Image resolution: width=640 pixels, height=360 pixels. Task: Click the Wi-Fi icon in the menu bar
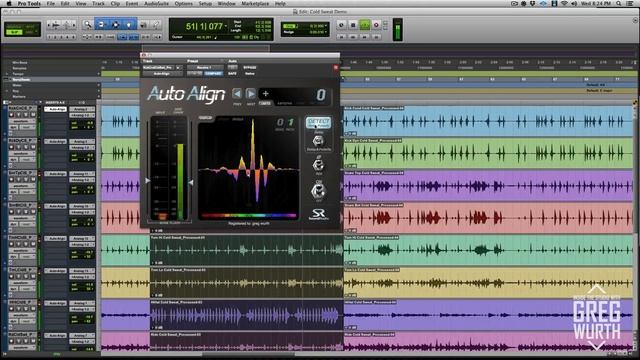(564, 3)
